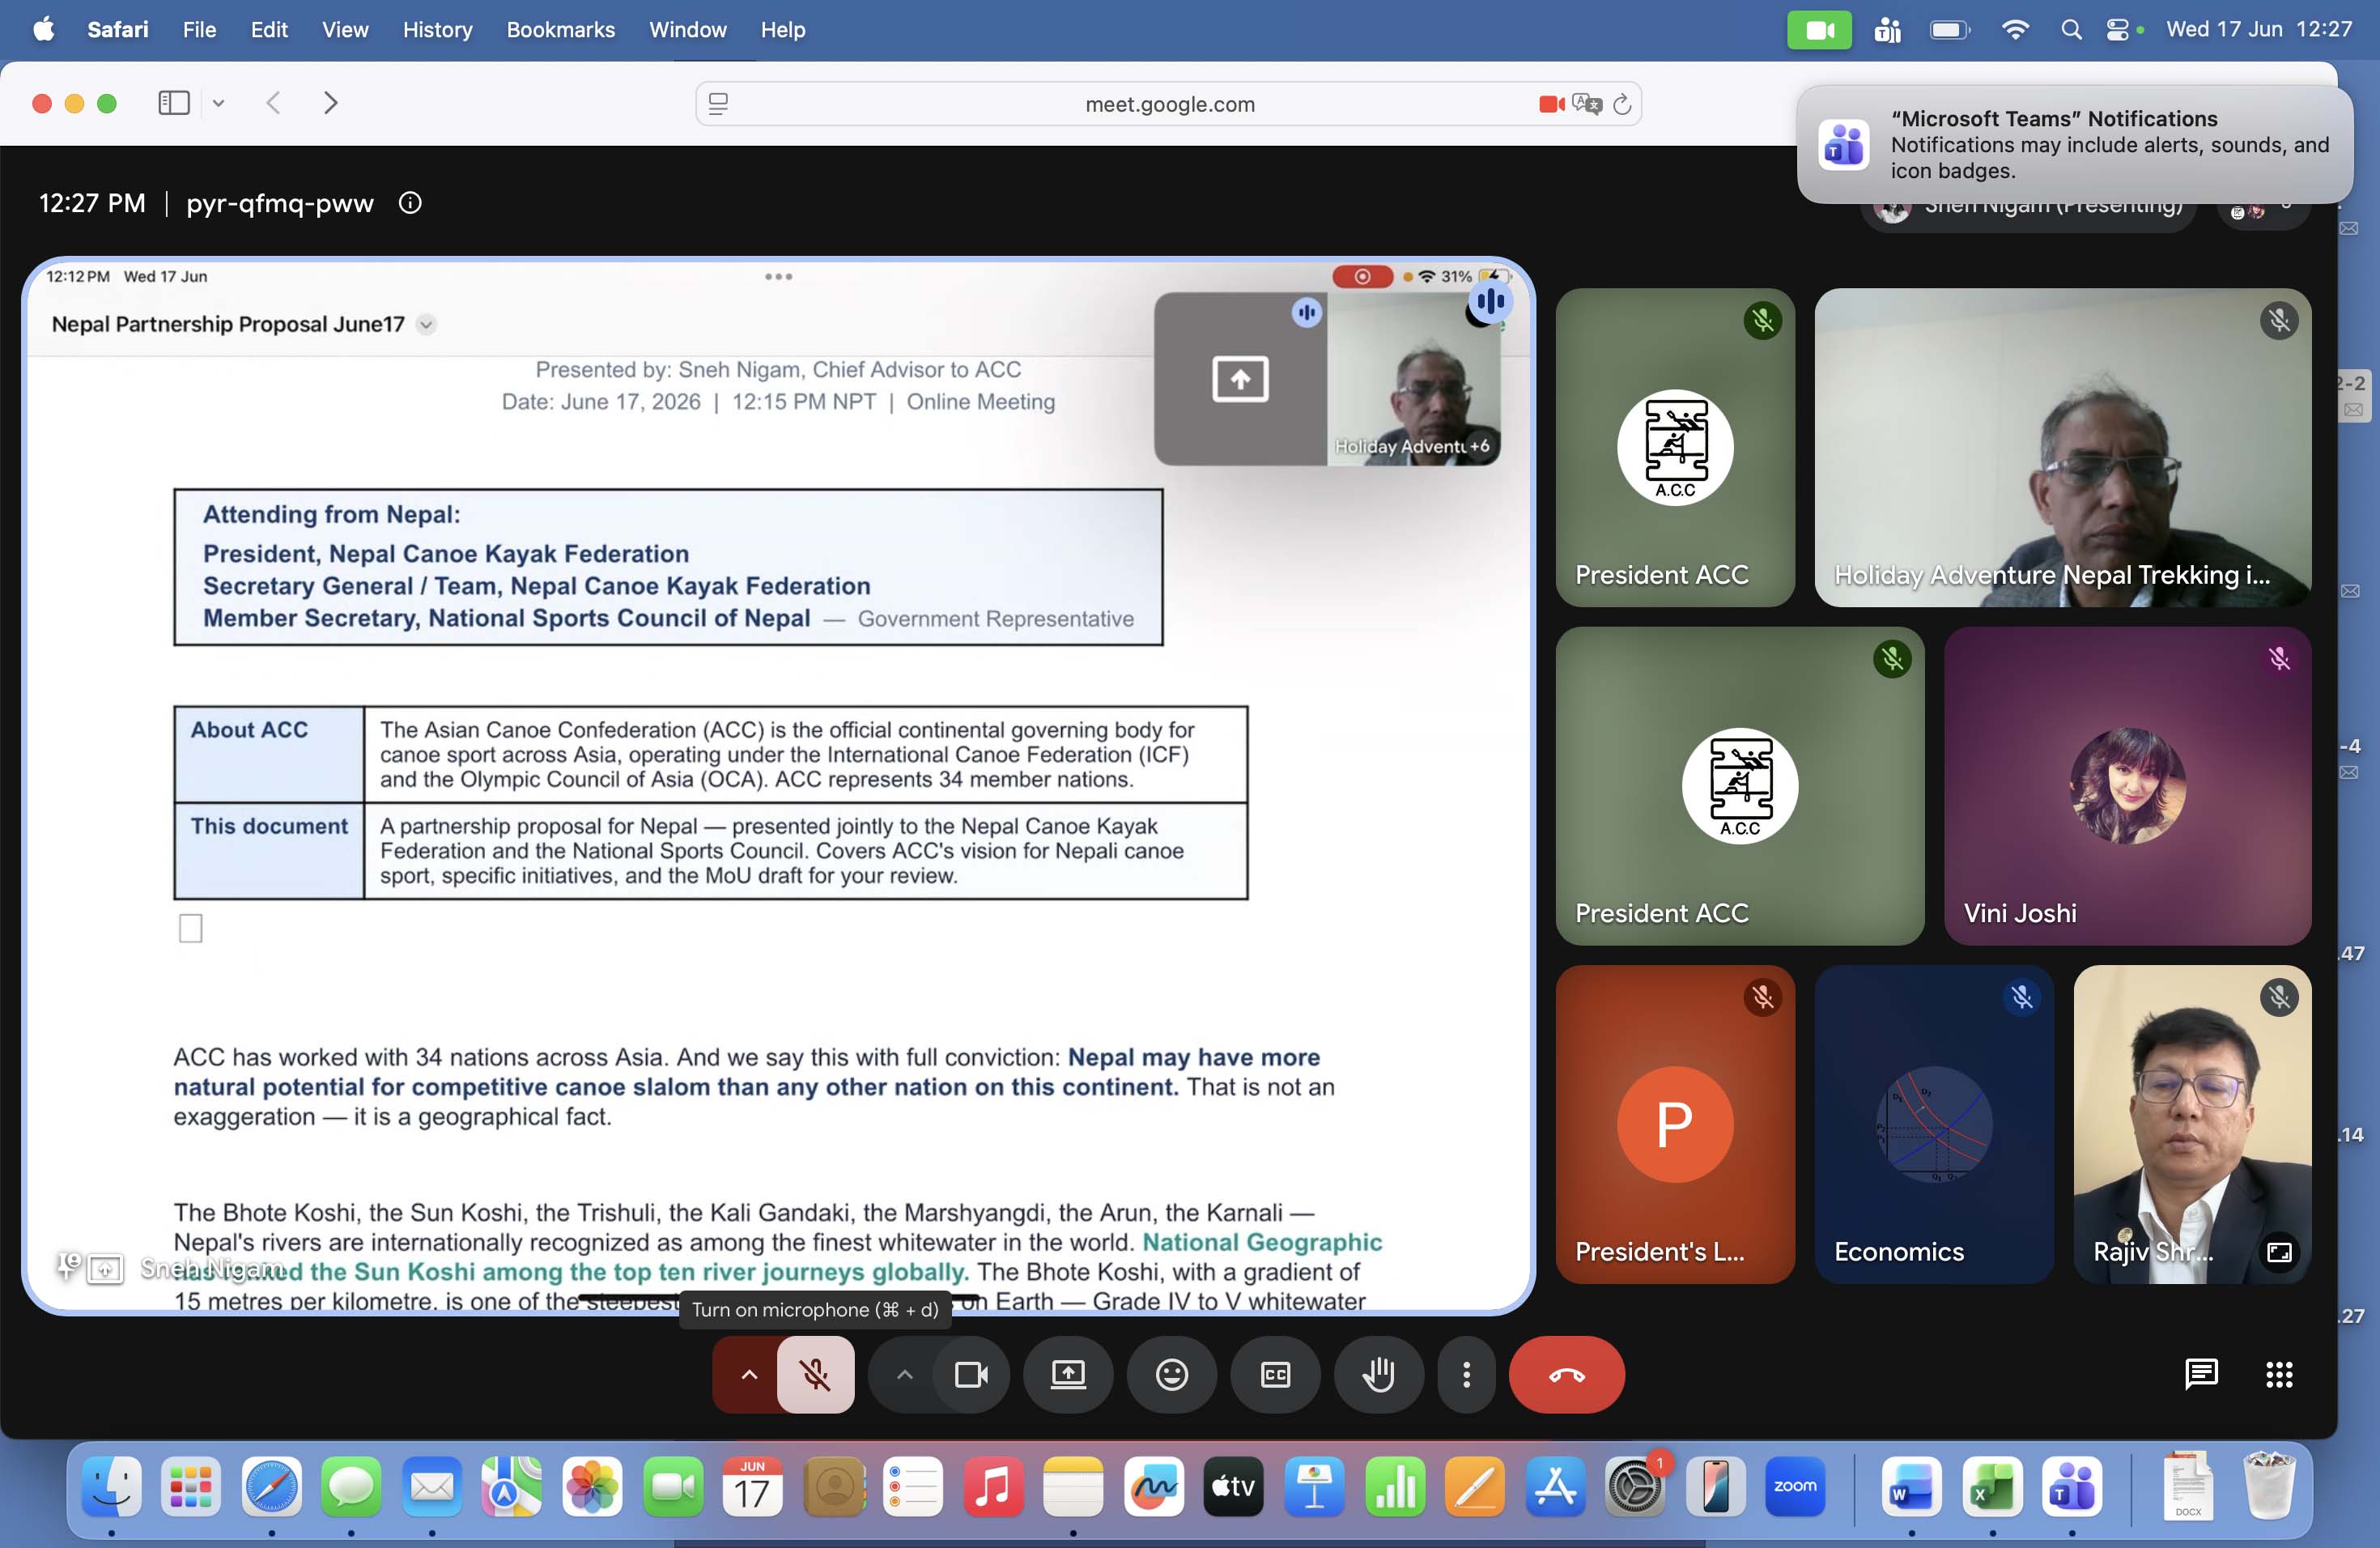Viewport: 2380px width, 1548px height.
Task: Open Finder from the Dock
Action: [x=111, y=1486]
